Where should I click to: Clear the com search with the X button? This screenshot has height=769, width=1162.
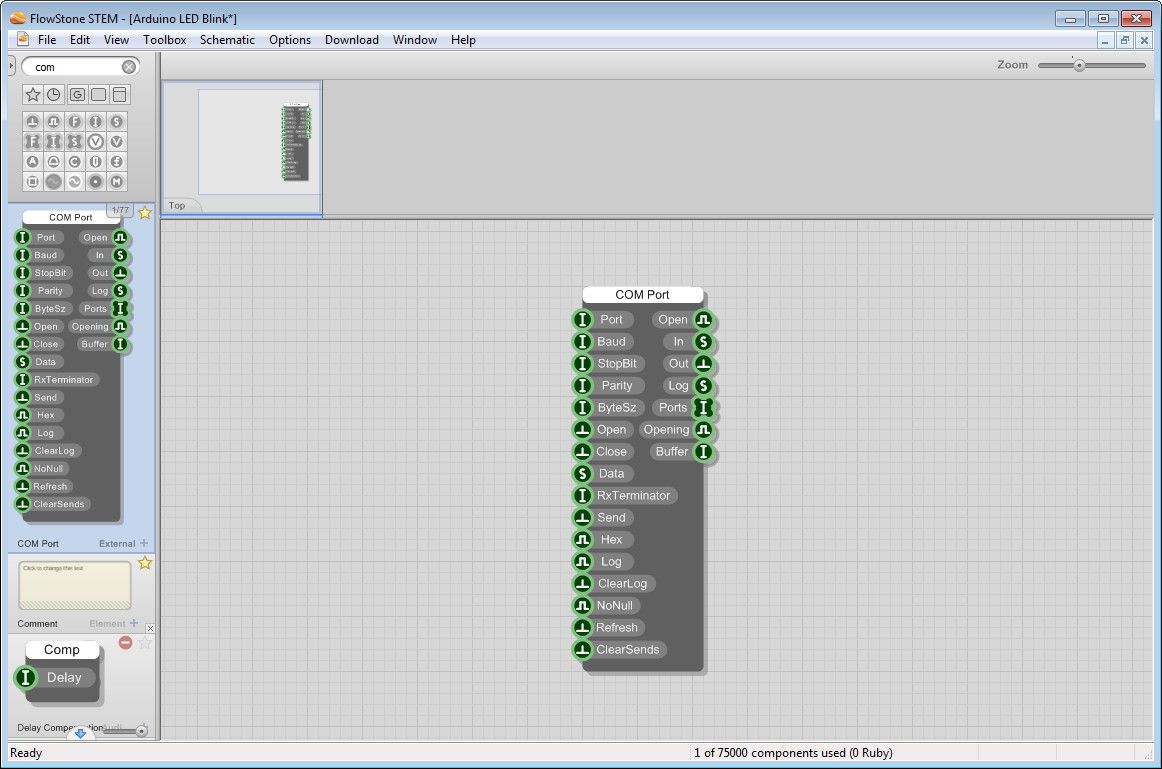coord(127,66)
